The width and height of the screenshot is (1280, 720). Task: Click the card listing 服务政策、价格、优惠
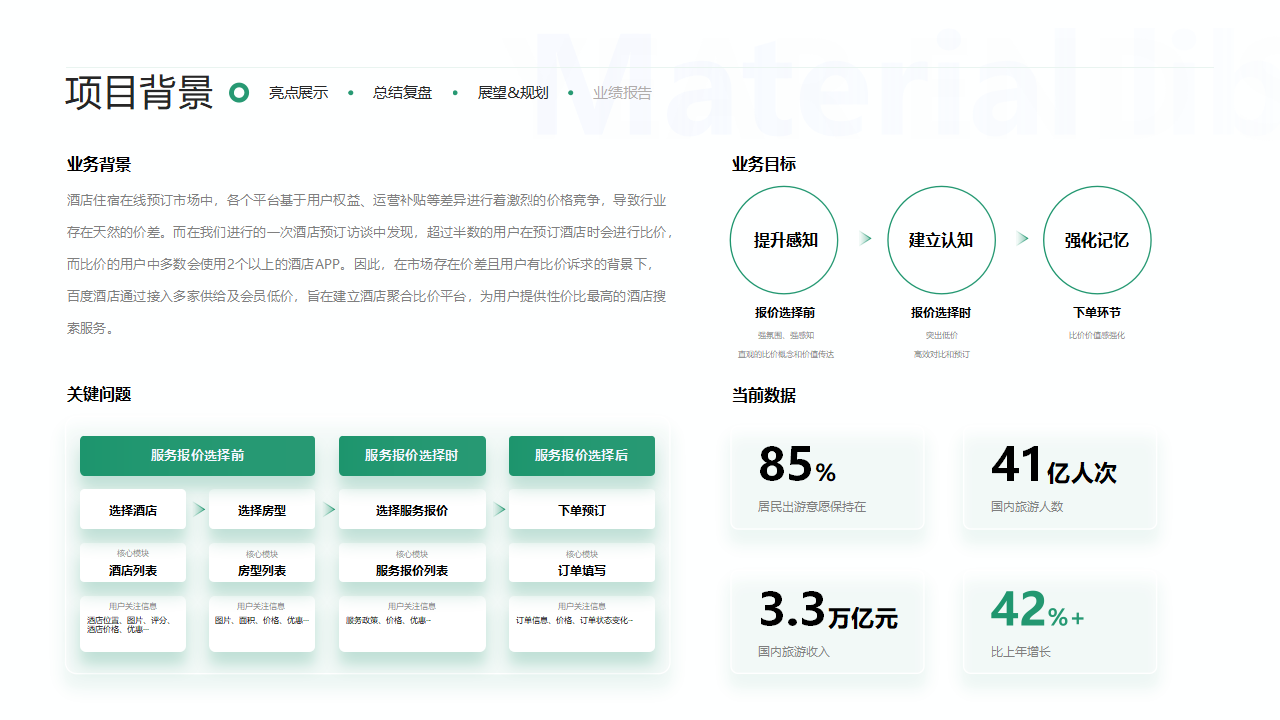(x=412, y=624)
